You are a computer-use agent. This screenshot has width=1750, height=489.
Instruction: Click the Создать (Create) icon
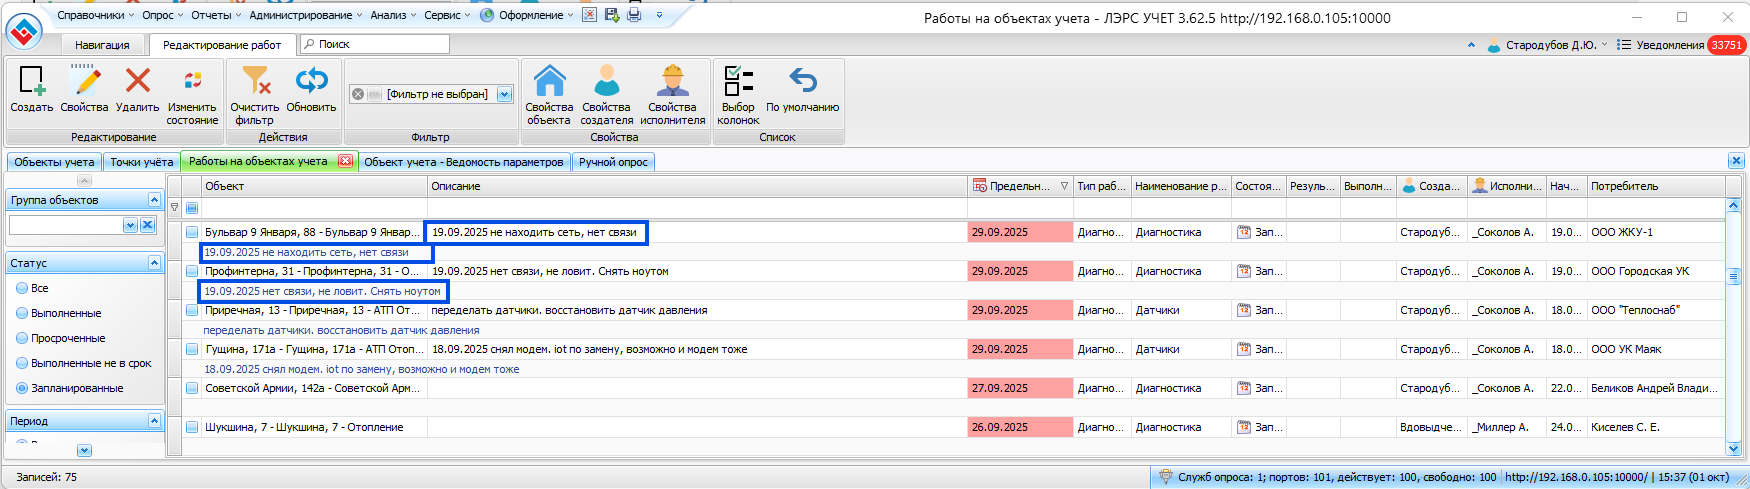tap(32, 82)
